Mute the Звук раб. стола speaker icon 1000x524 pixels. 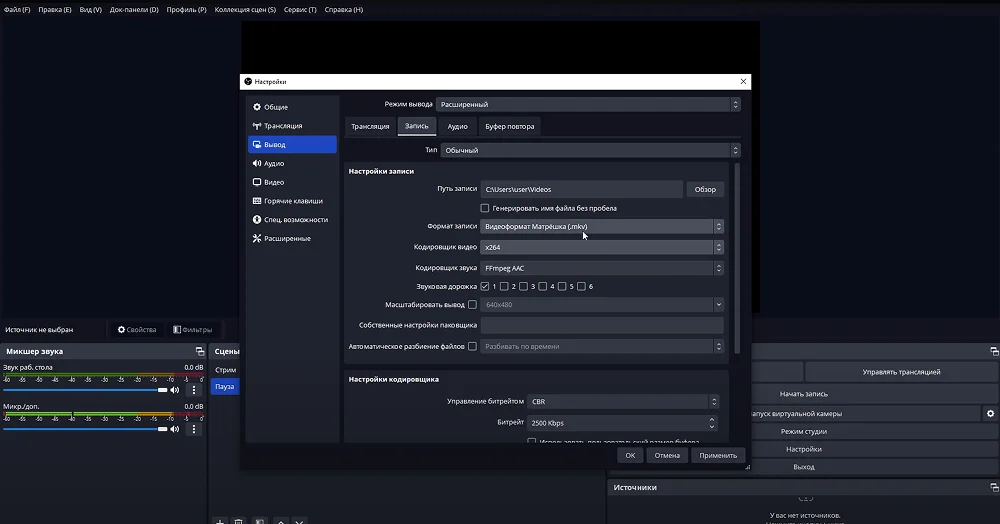pos(175,390)
